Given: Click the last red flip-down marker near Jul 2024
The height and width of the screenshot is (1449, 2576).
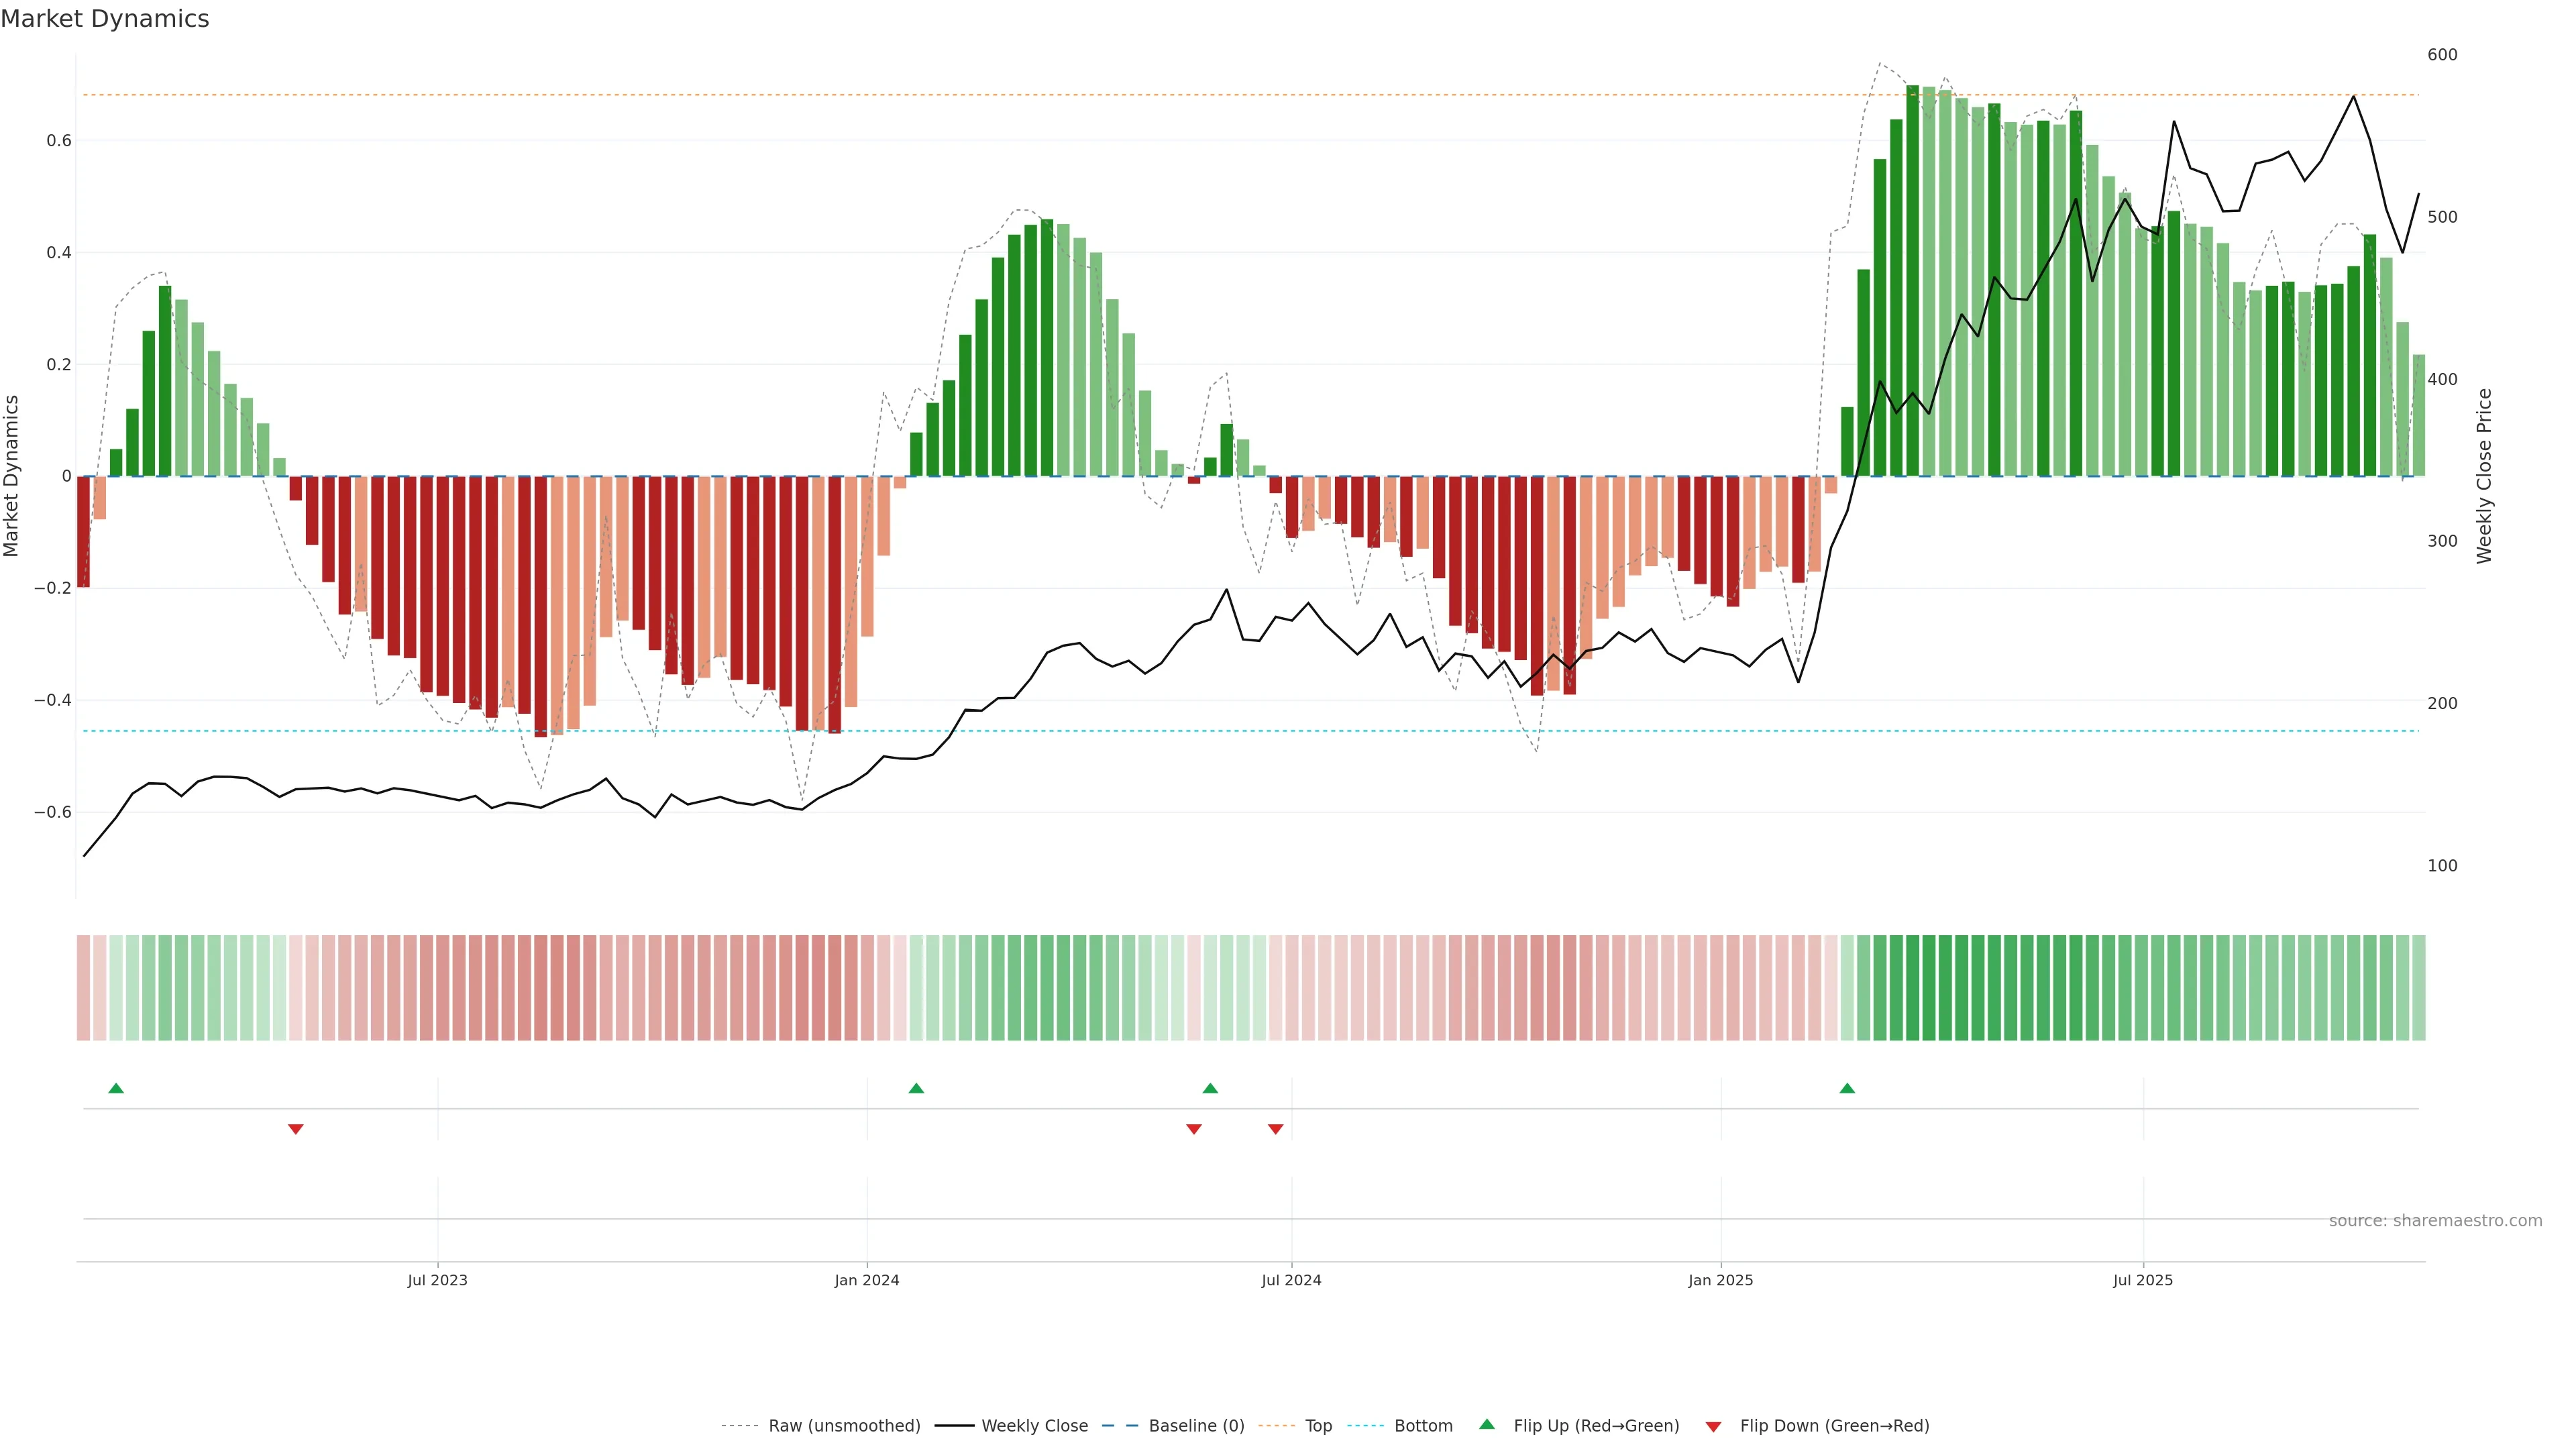Looking at the screenshot, I should (1275, 1129).
